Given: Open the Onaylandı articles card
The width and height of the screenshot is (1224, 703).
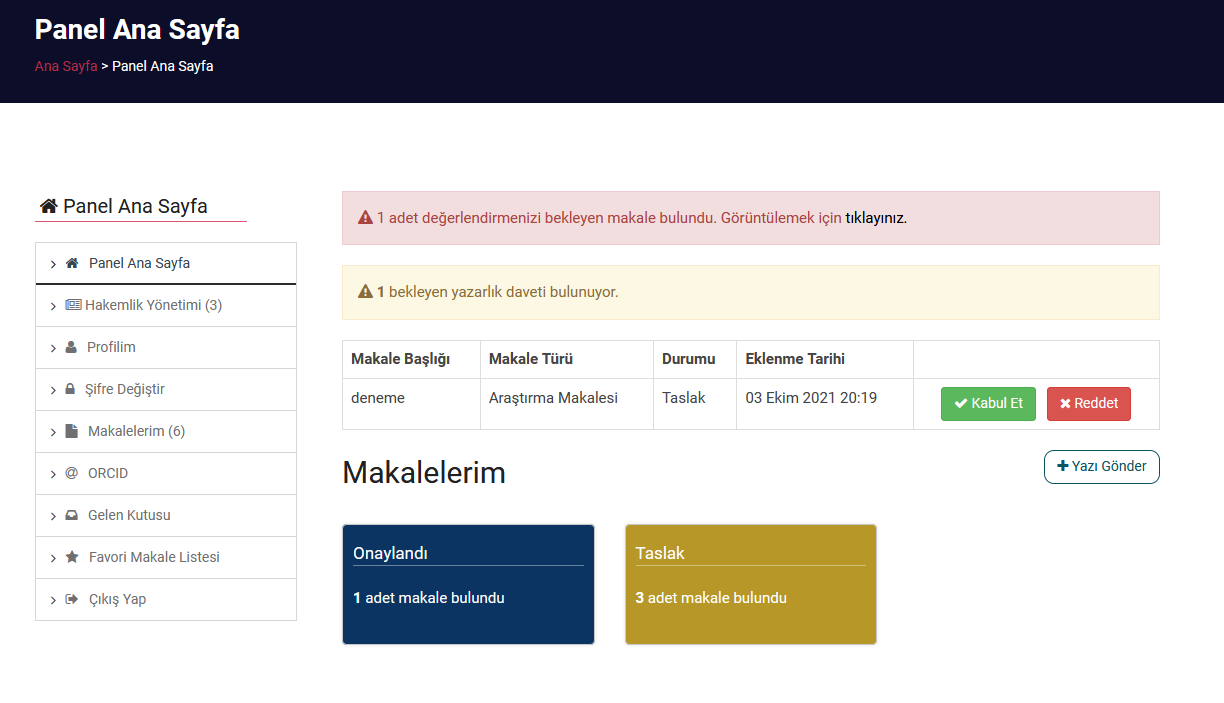Looking at the screenshot, I should 468,584.
